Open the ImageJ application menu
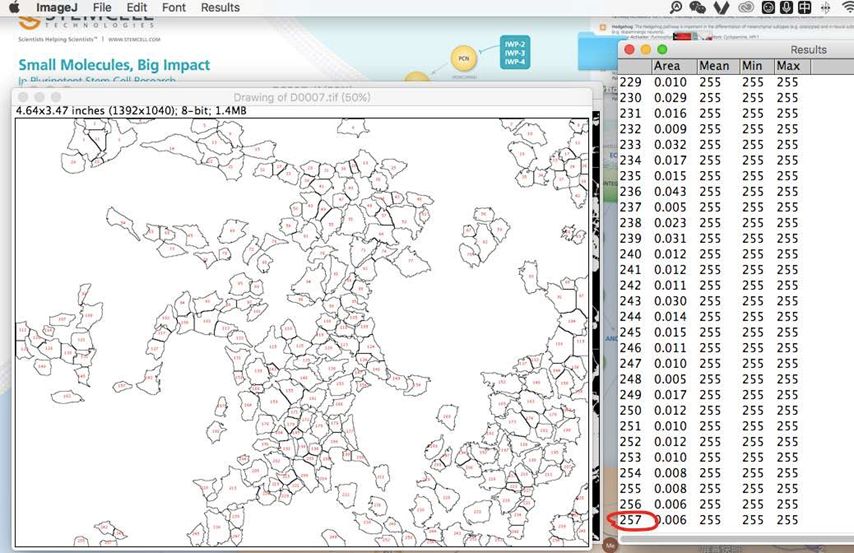This screenshot has width=854, height=553. click(57, 8)
